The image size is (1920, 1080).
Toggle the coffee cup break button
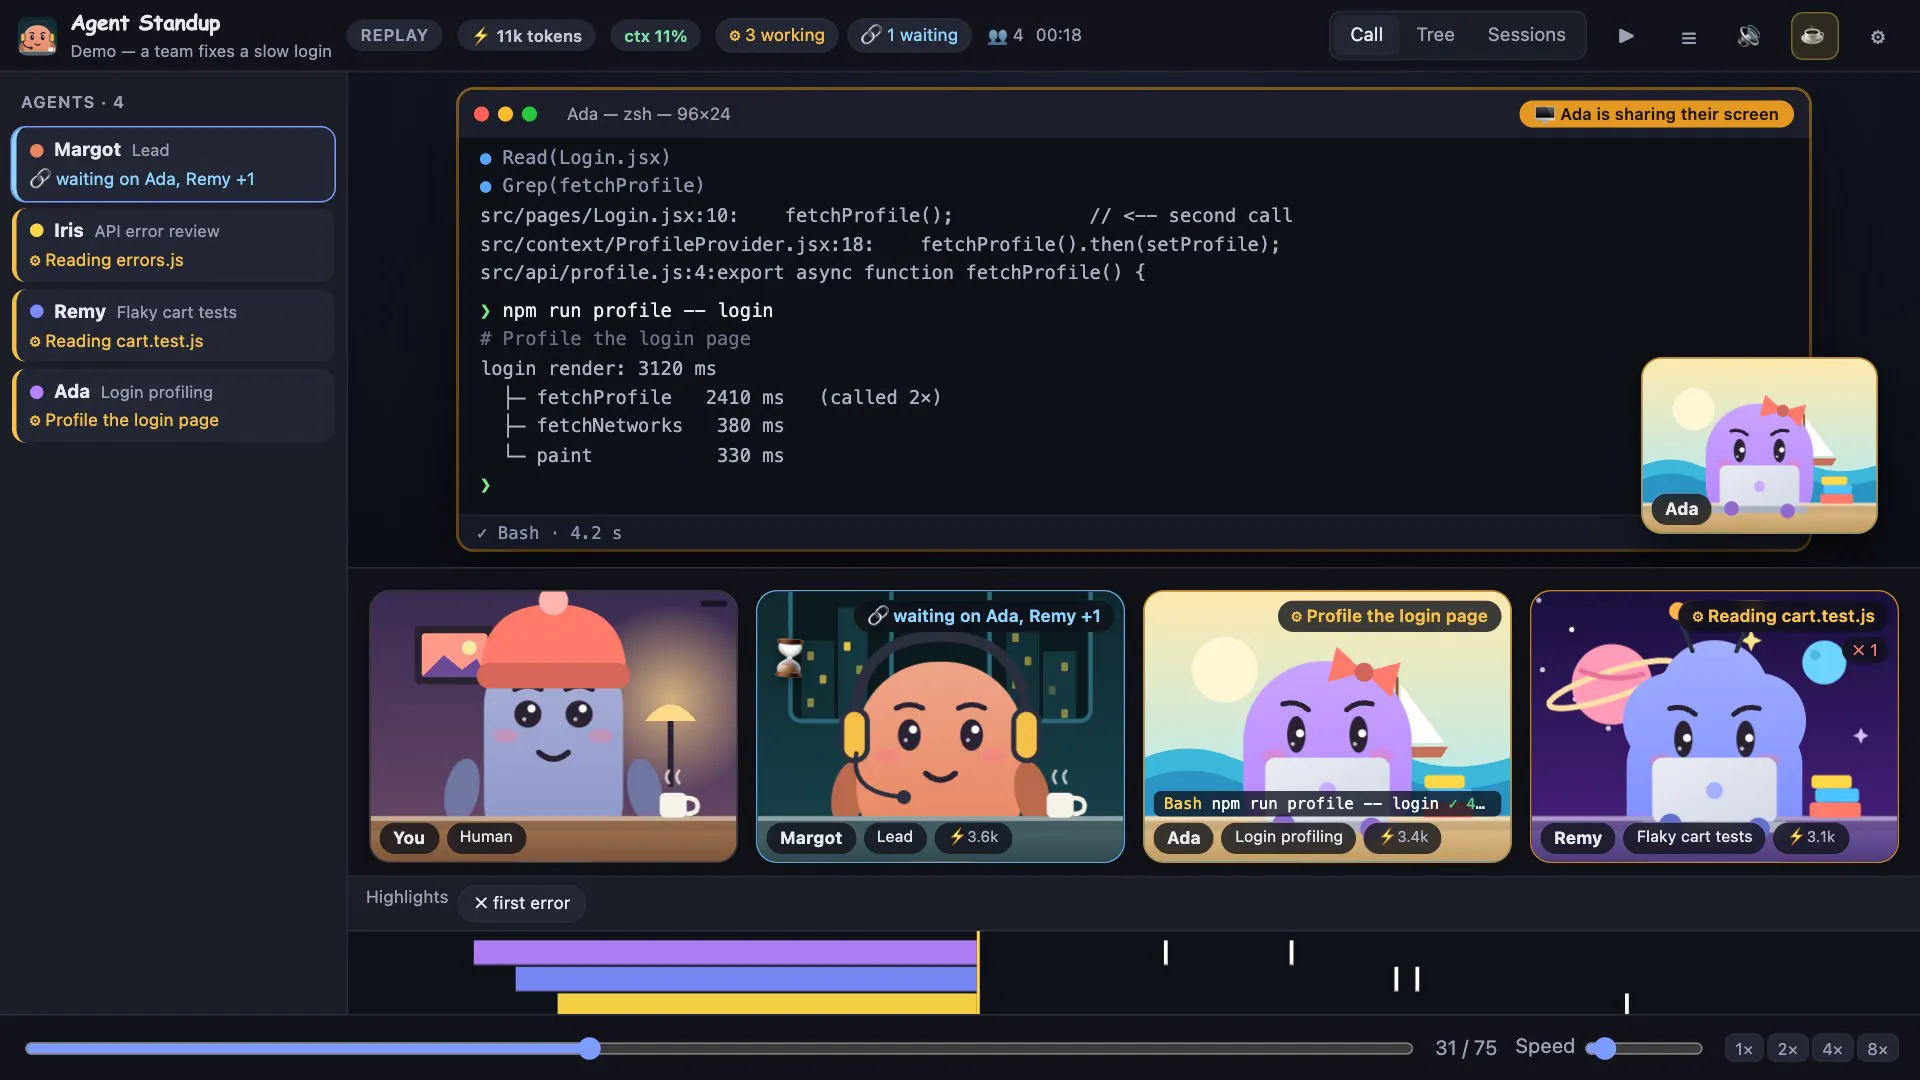pyautogui.click(x=1813, y=36)
